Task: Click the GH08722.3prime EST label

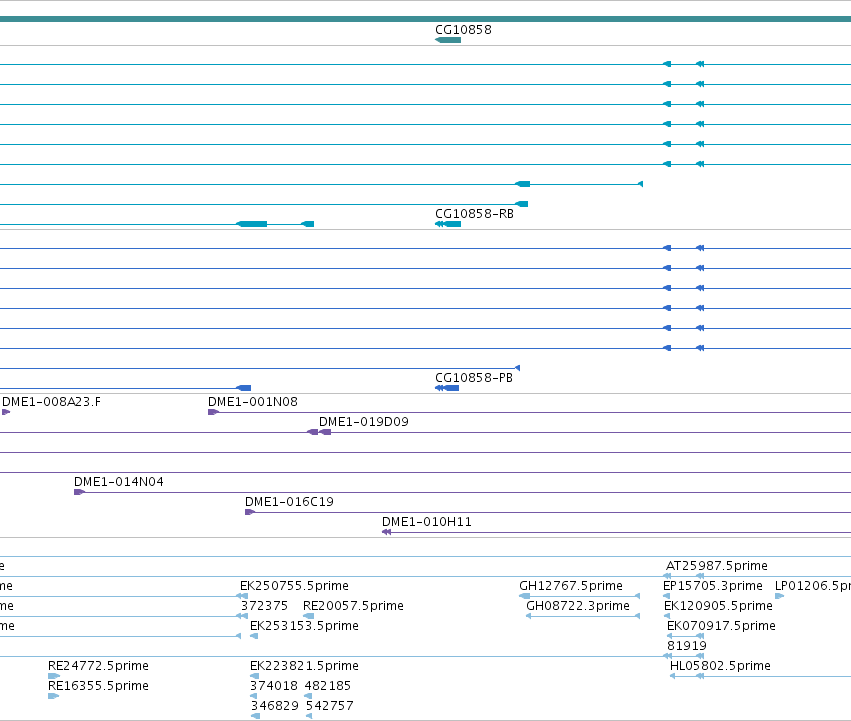Action: [578, 606]
